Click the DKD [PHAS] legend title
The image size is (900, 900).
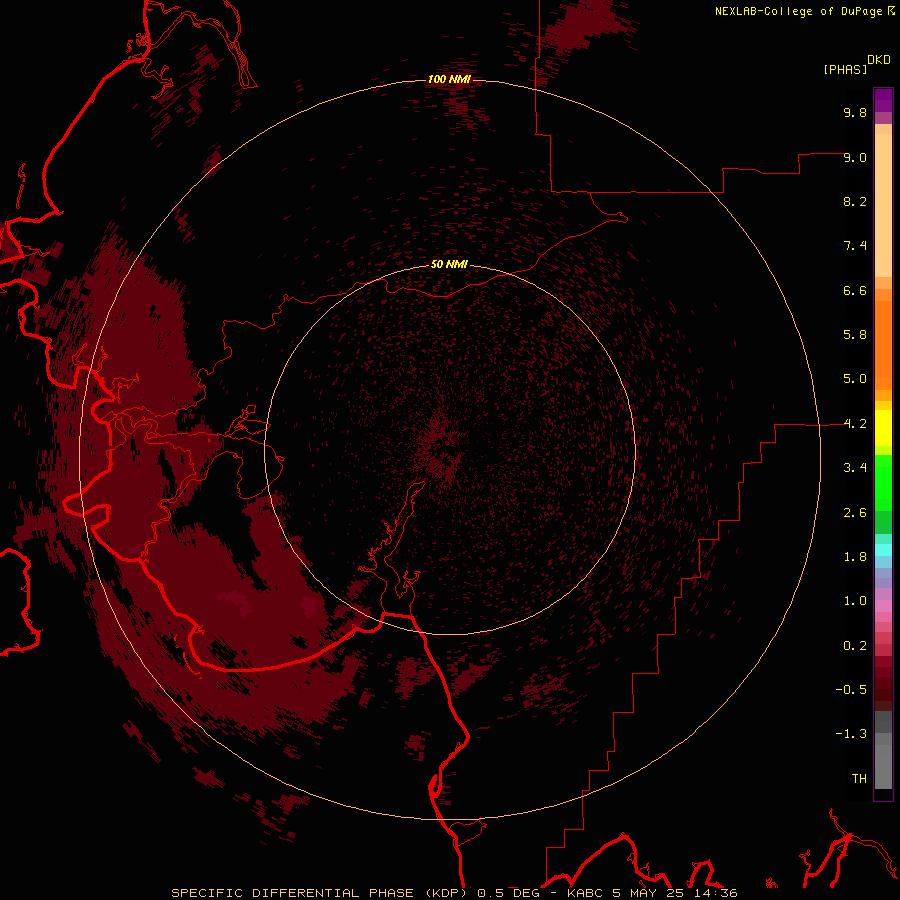pos(856,65)
